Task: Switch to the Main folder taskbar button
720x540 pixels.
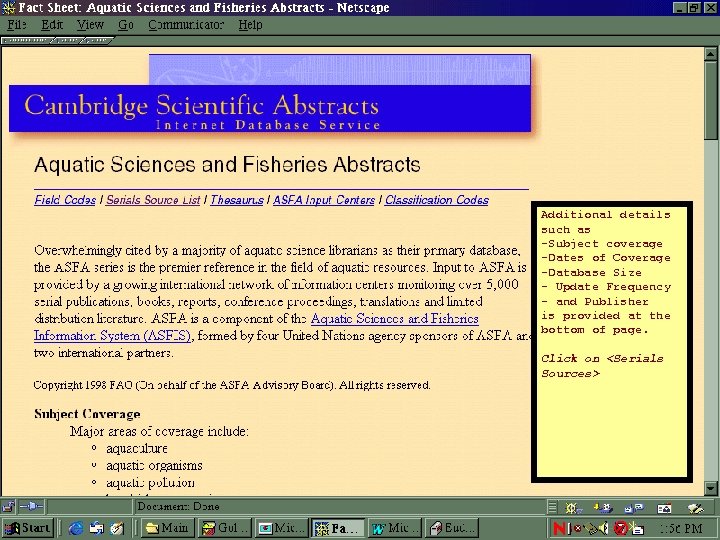Action: (168, 528)
